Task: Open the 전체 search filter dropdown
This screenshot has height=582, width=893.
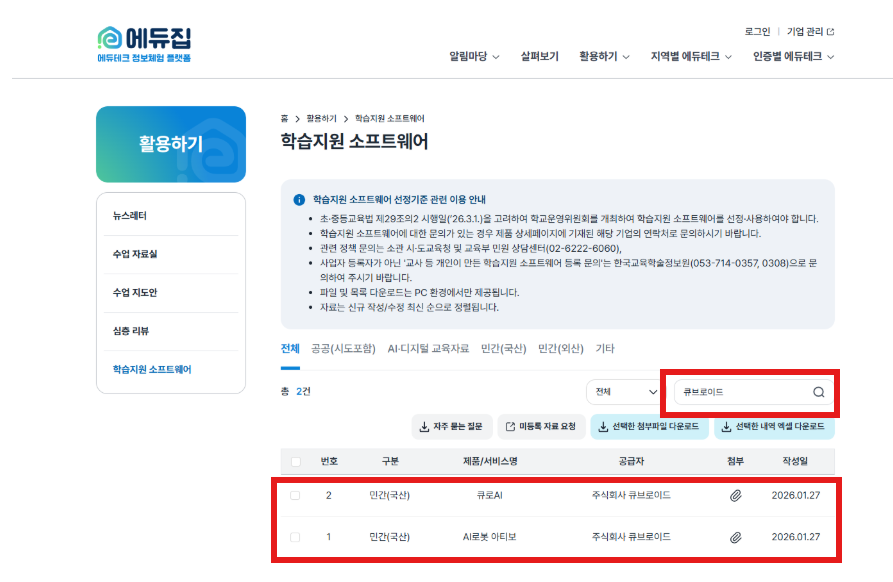Action: 625,392
